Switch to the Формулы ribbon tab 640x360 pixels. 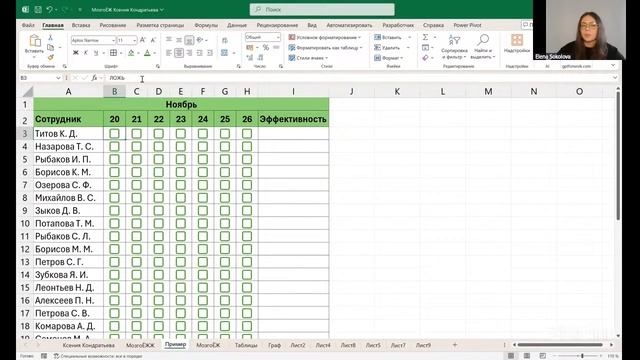[206, 25]
